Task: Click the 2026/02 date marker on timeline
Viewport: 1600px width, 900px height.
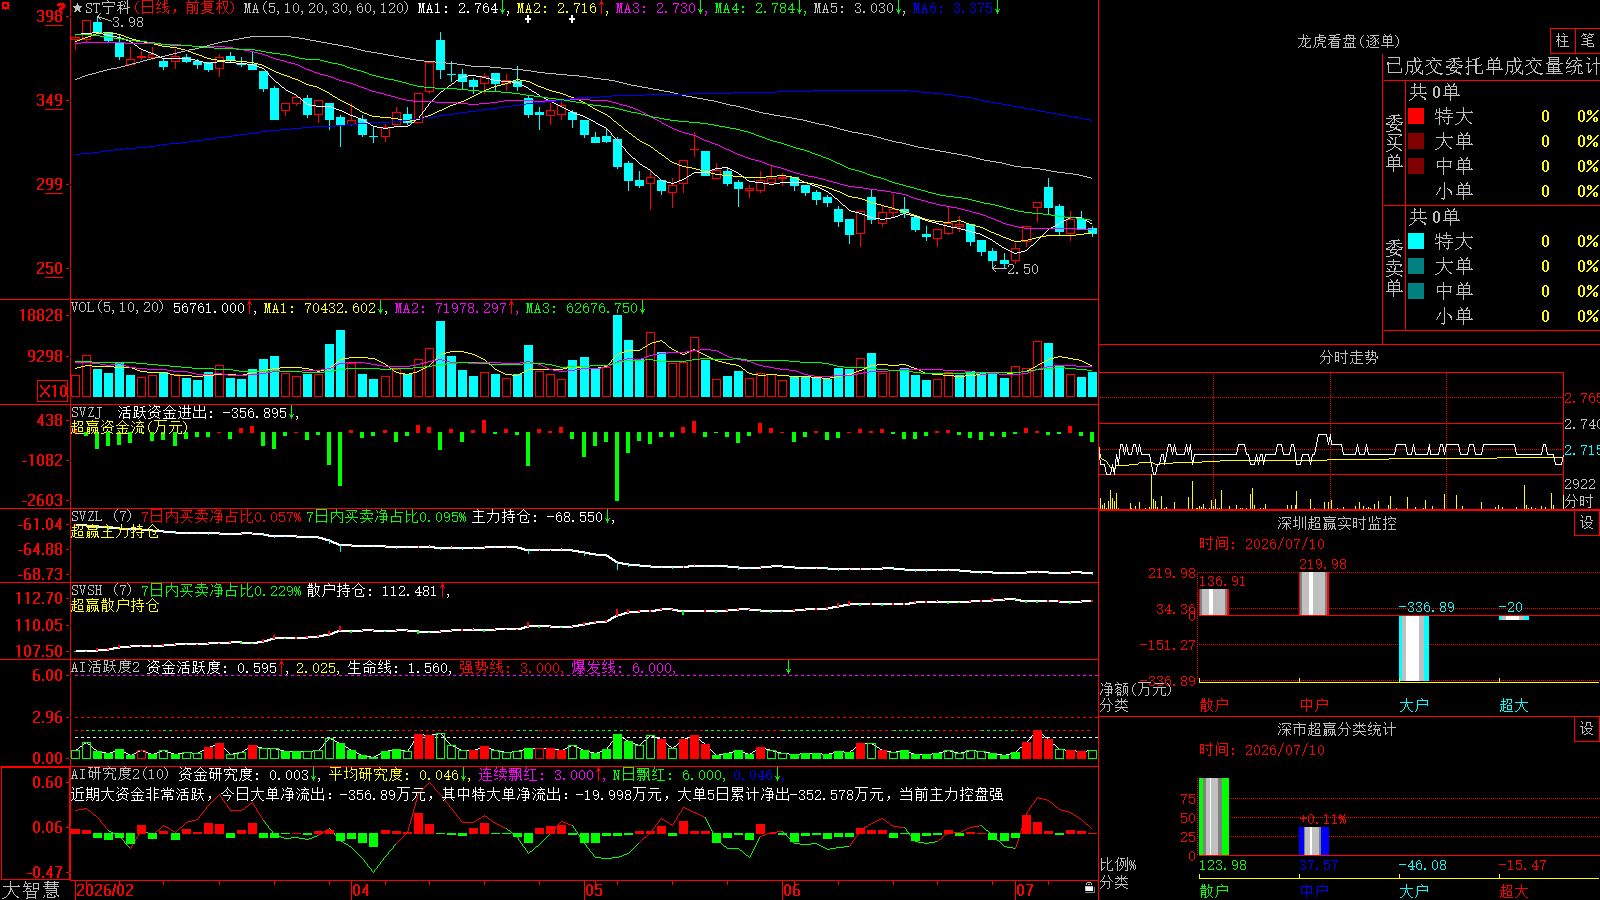Action: tap(105, 890)
